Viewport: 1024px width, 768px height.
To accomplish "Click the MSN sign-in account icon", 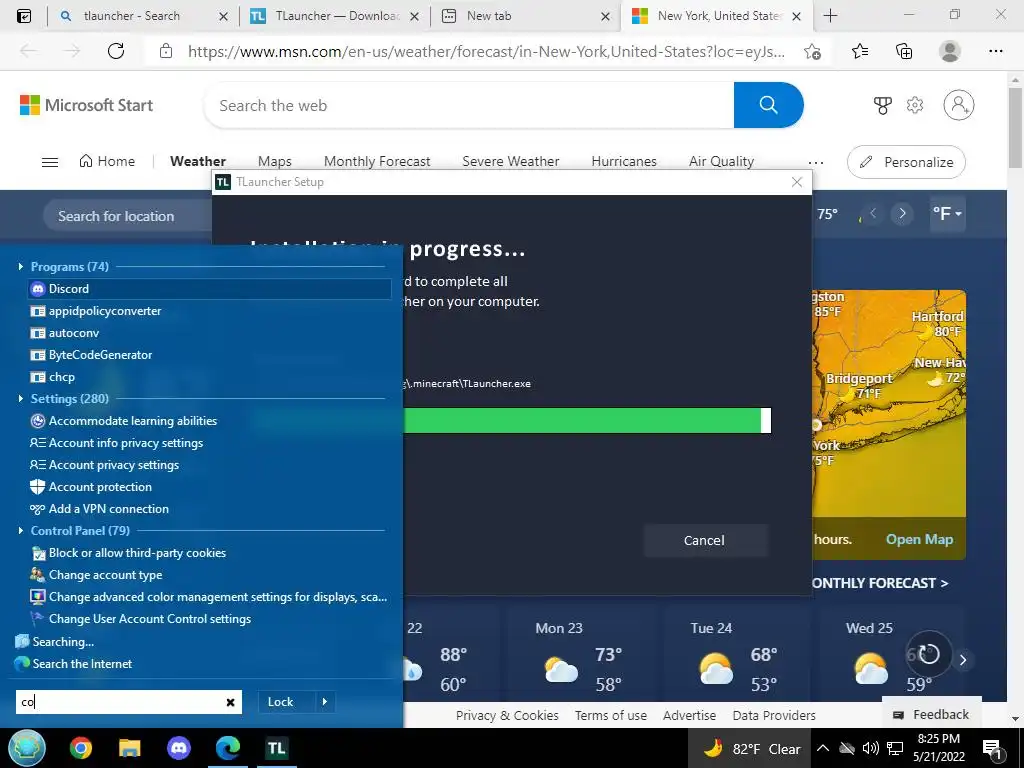I will click(x=959, y=105).
